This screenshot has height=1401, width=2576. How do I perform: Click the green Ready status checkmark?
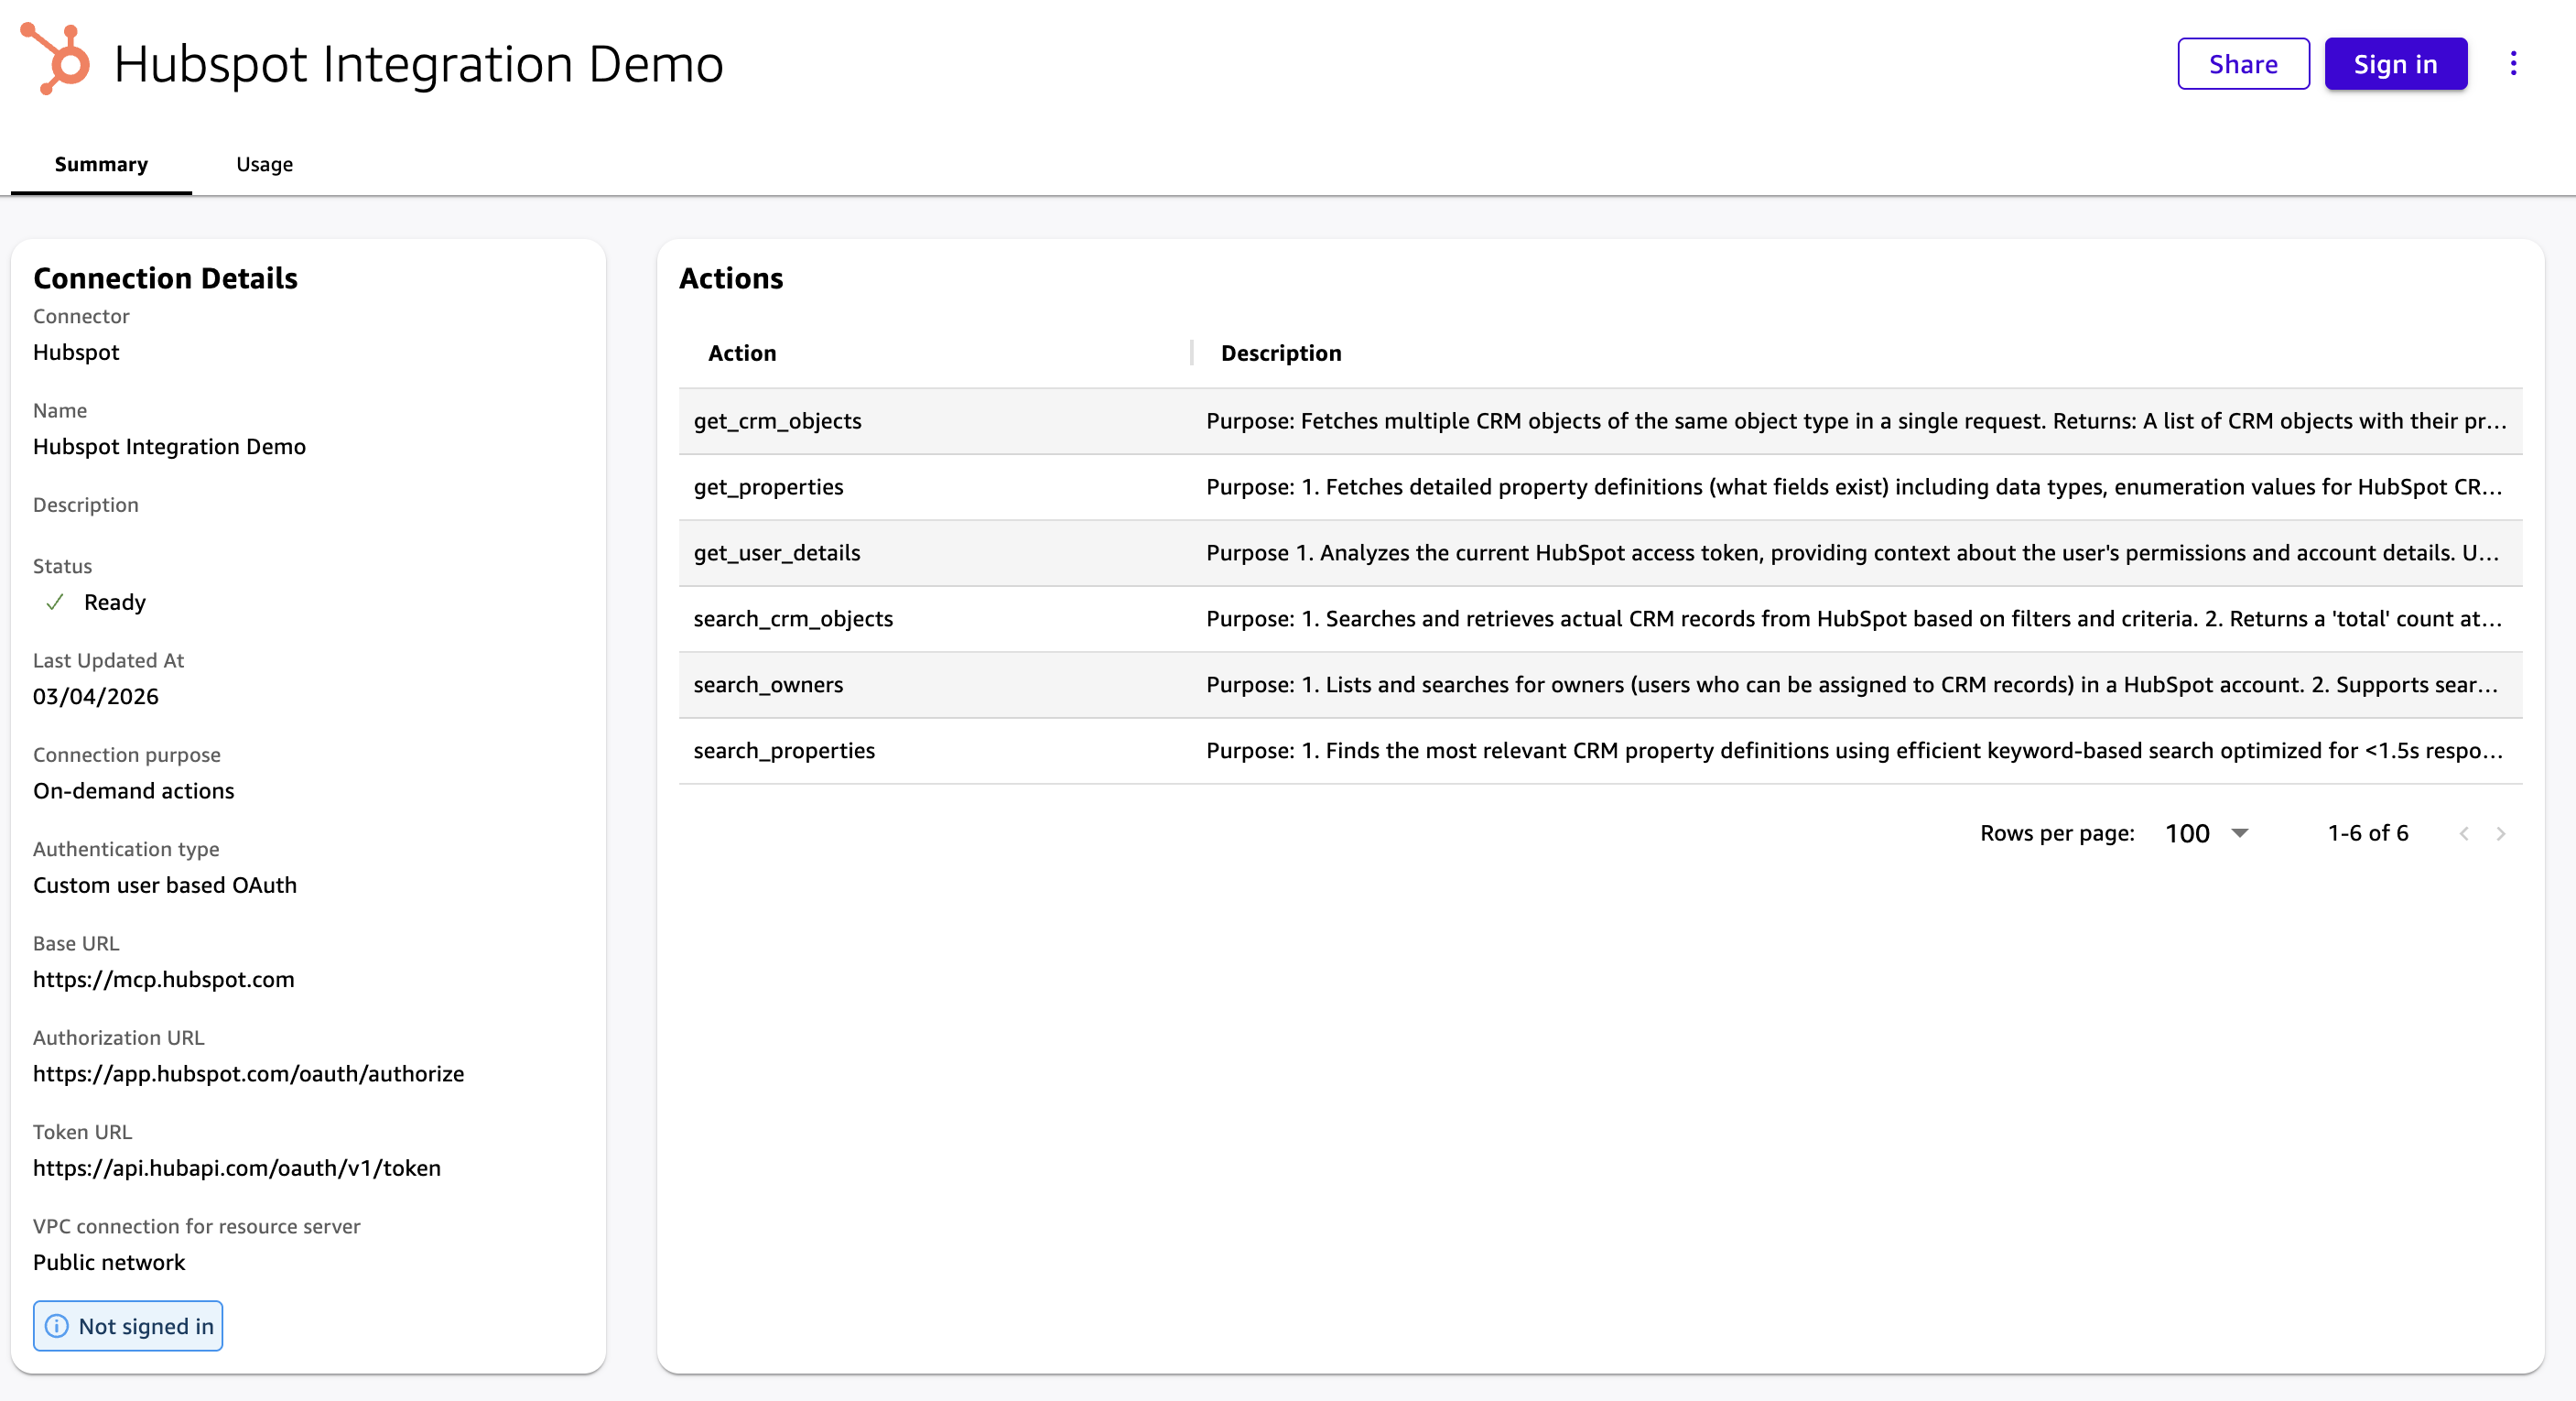55,602
